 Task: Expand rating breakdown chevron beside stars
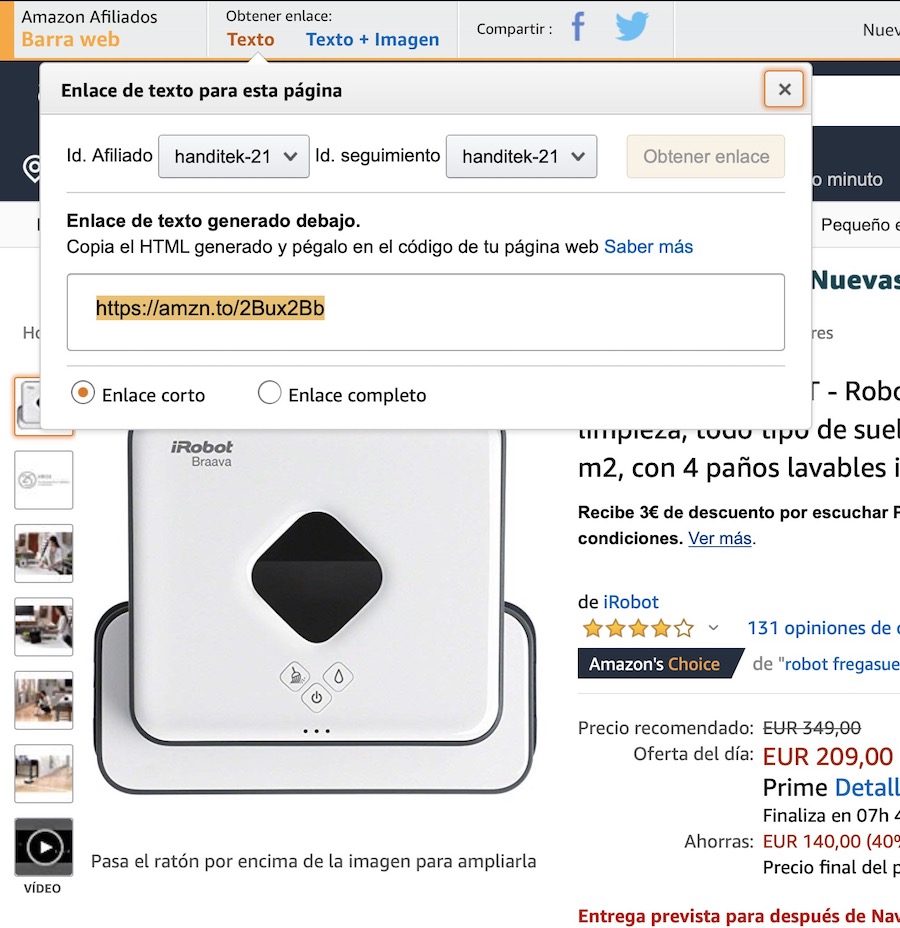tap(714, 628)
